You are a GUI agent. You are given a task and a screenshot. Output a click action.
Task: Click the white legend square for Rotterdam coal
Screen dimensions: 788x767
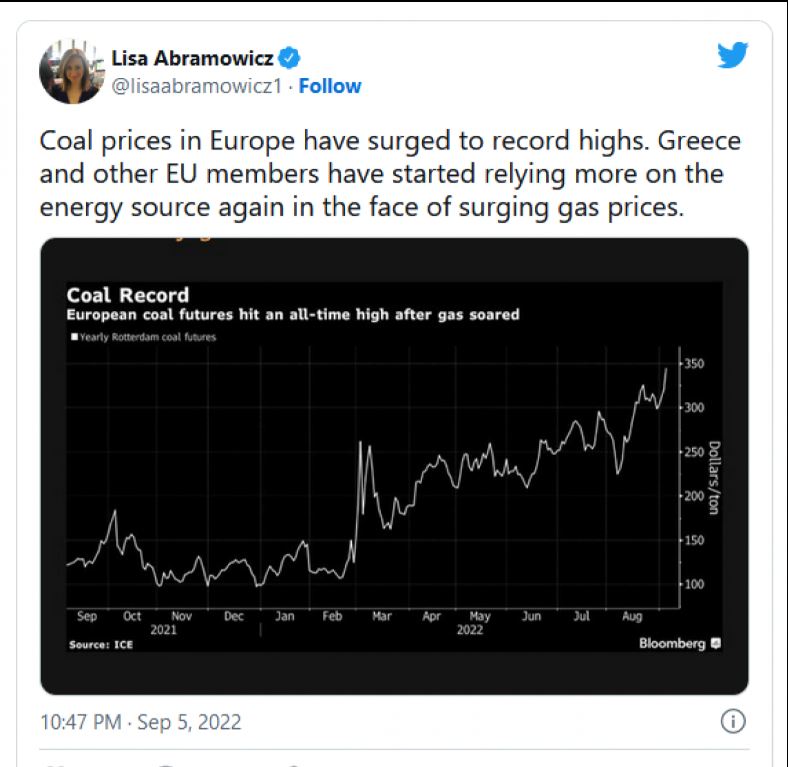pos(74,336)
